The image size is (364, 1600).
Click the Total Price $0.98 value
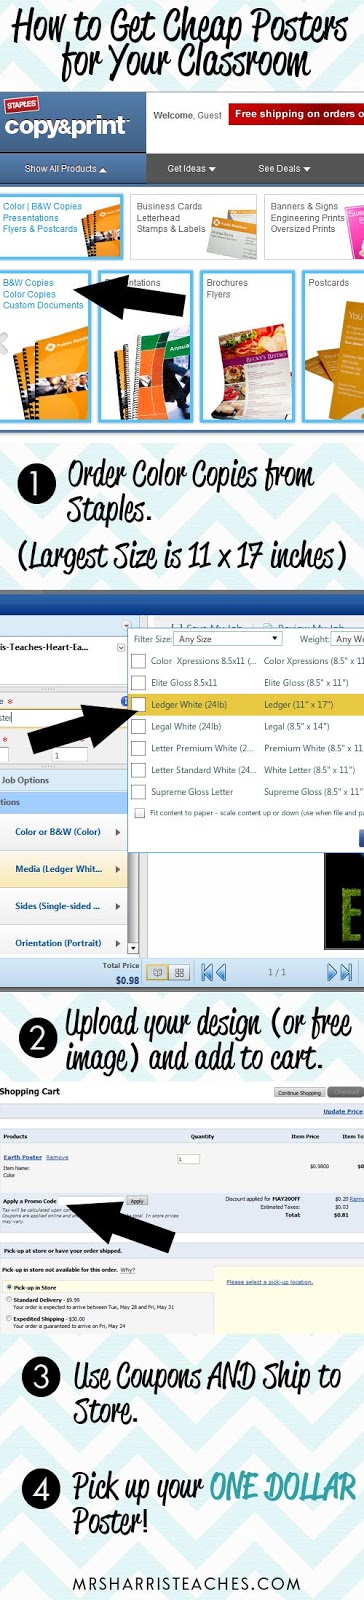coord(127,980)
